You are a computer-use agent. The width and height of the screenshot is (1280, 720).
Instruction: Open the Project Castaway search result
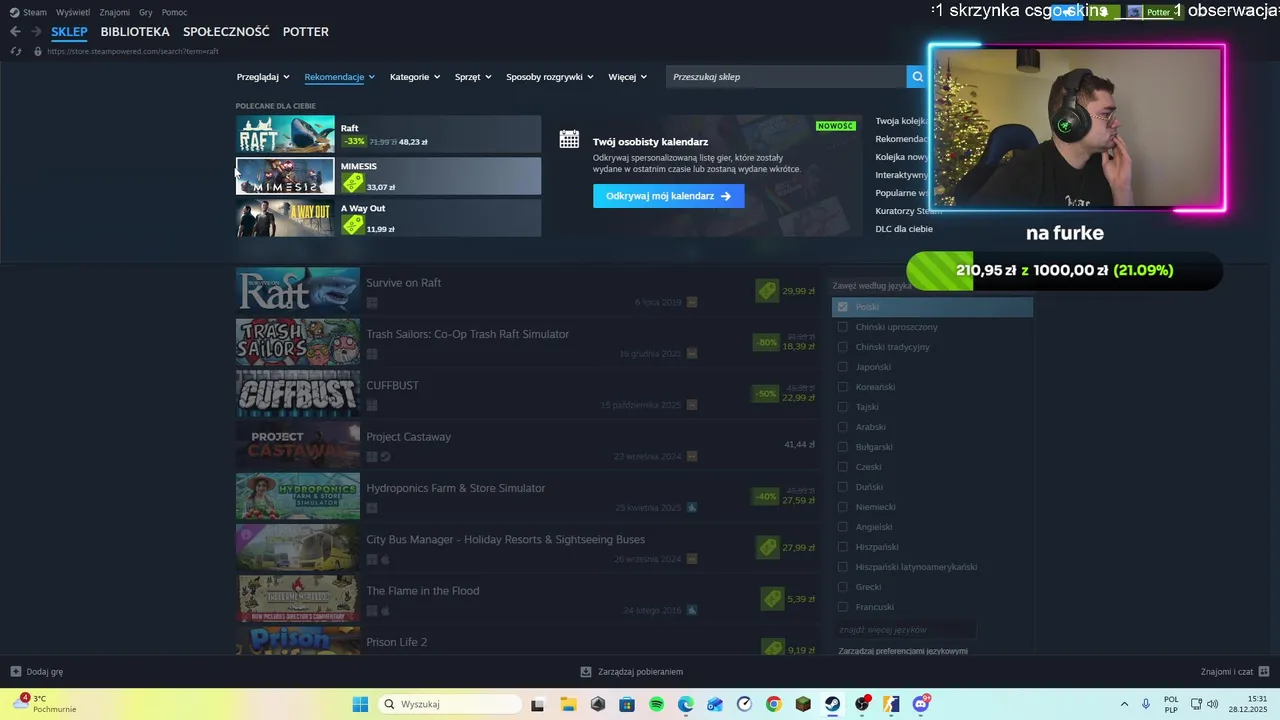527,445
